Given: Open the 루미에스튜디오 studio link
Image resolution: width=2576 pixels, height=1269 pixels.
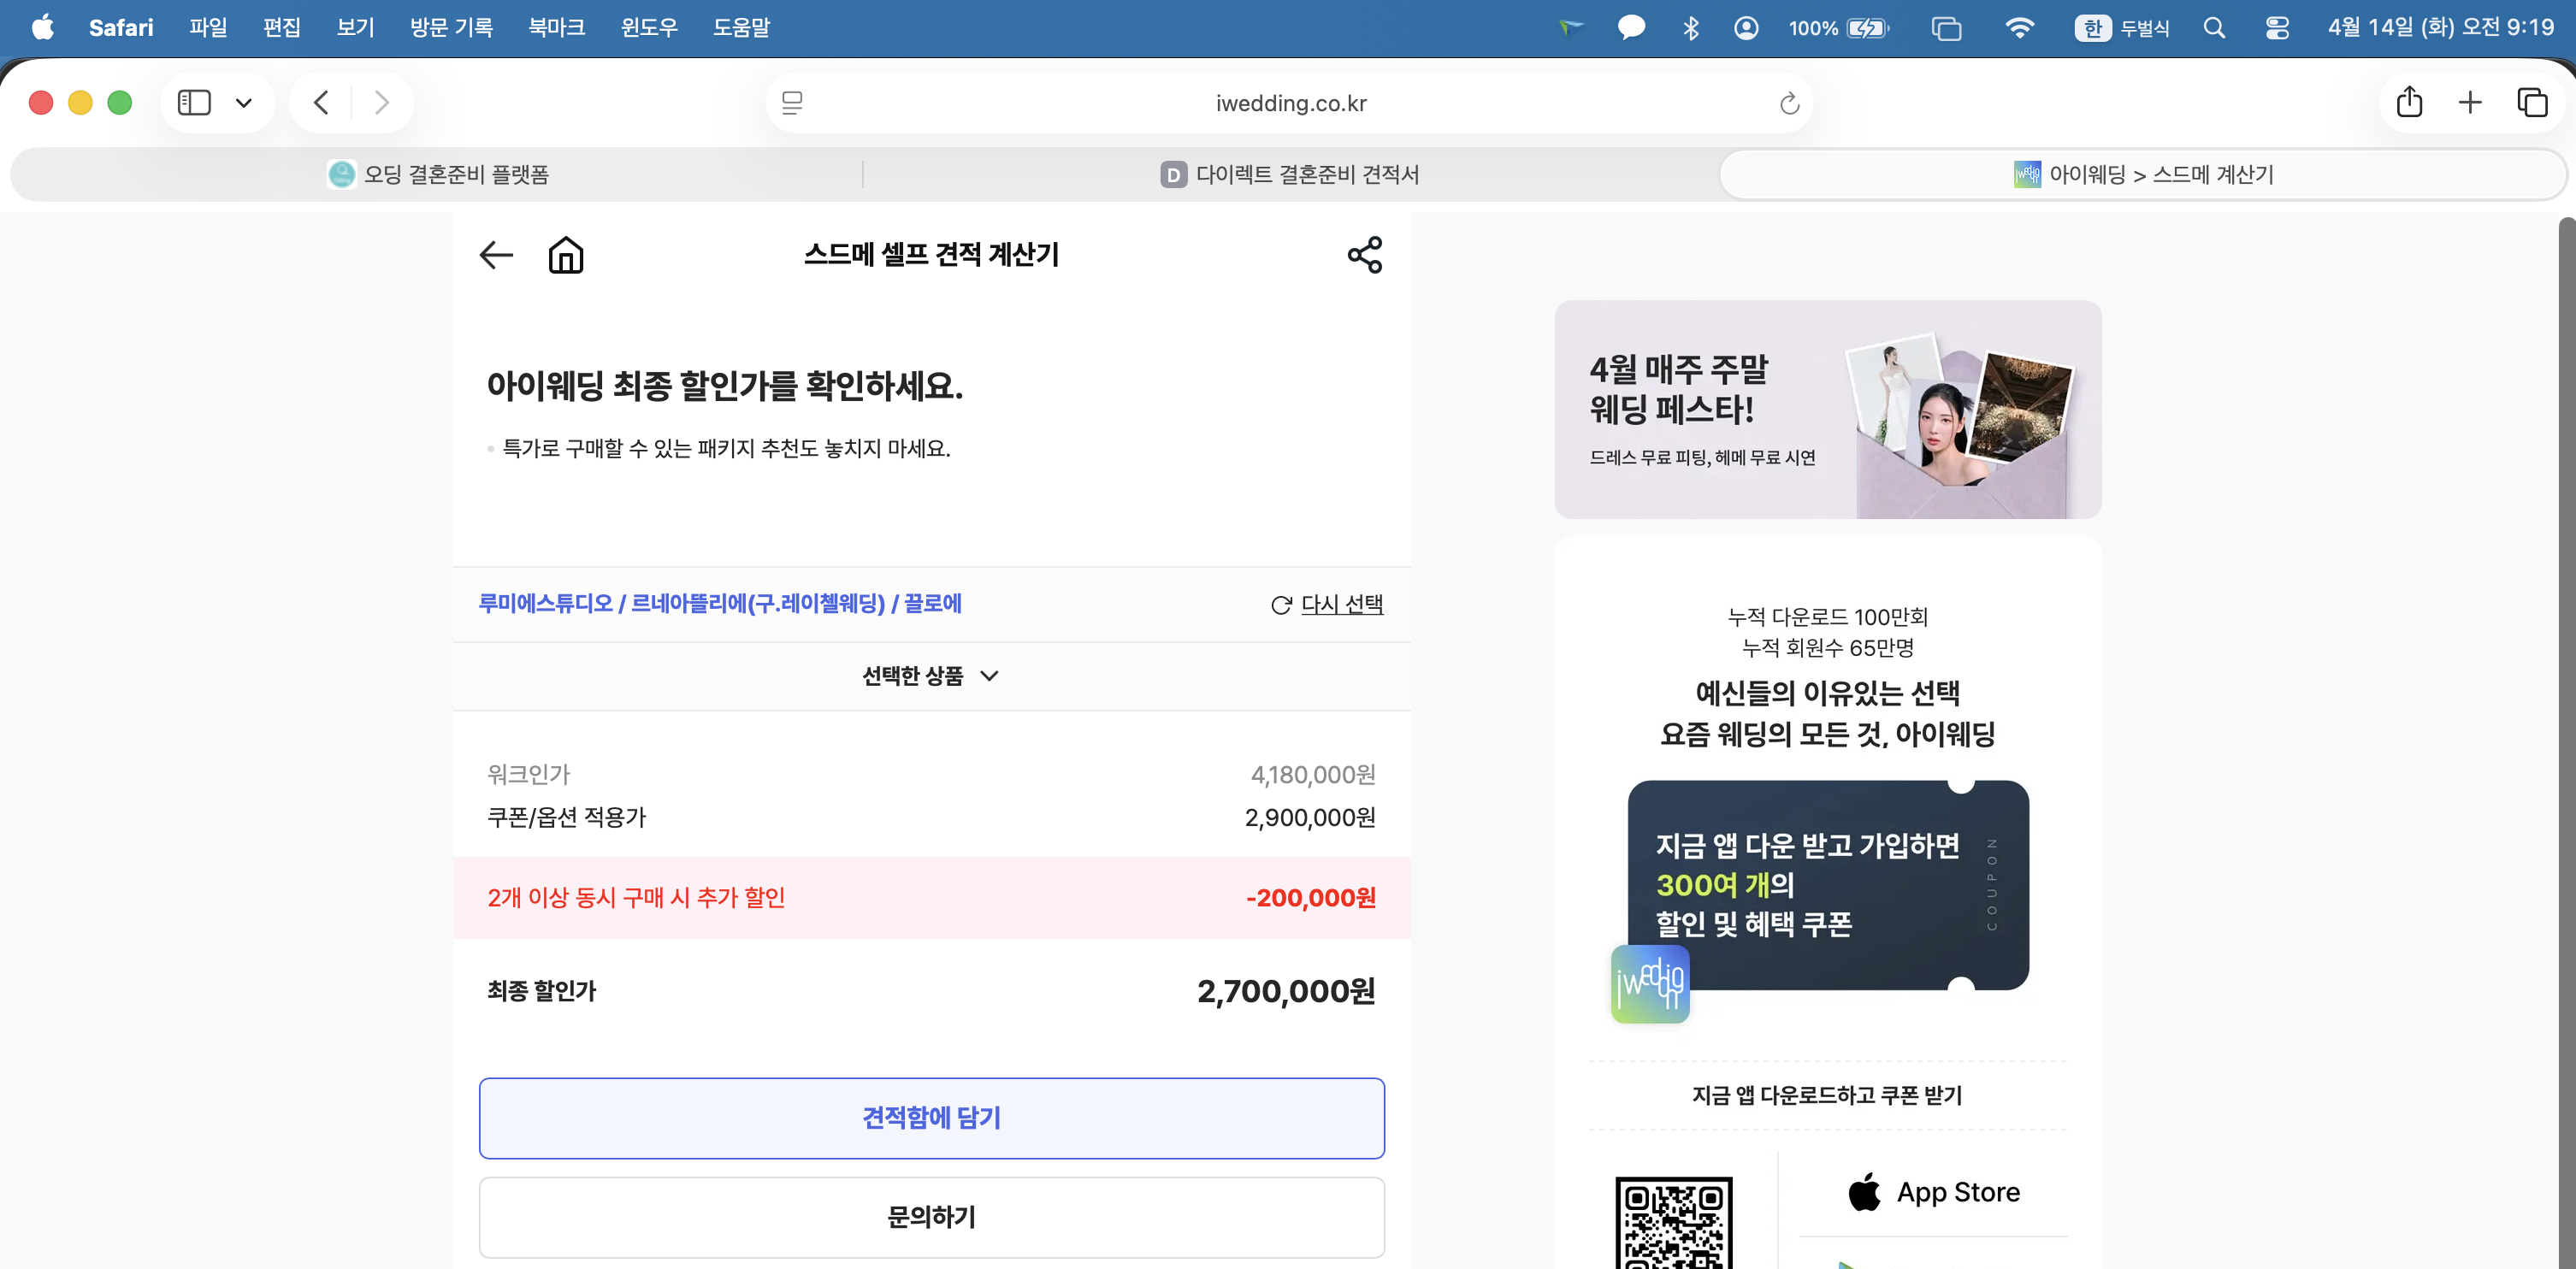Looking at the screenshot, I should (546, 603).
